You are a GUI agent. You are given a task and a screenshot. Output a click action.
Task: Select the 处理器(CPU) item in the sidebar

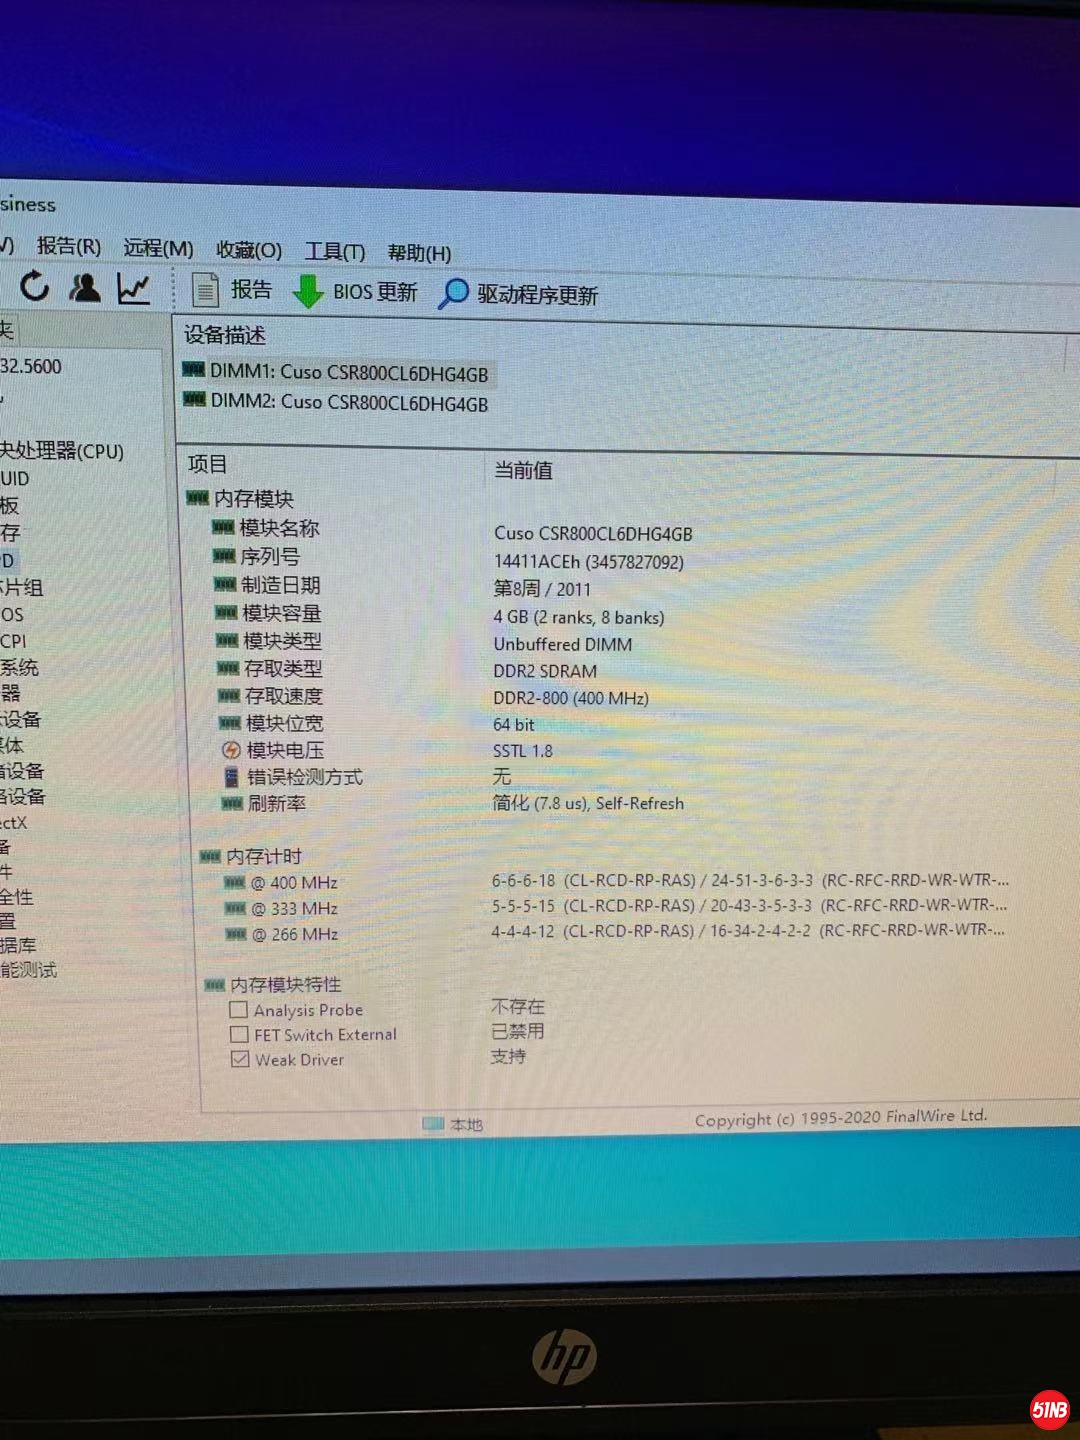(62, 451)
